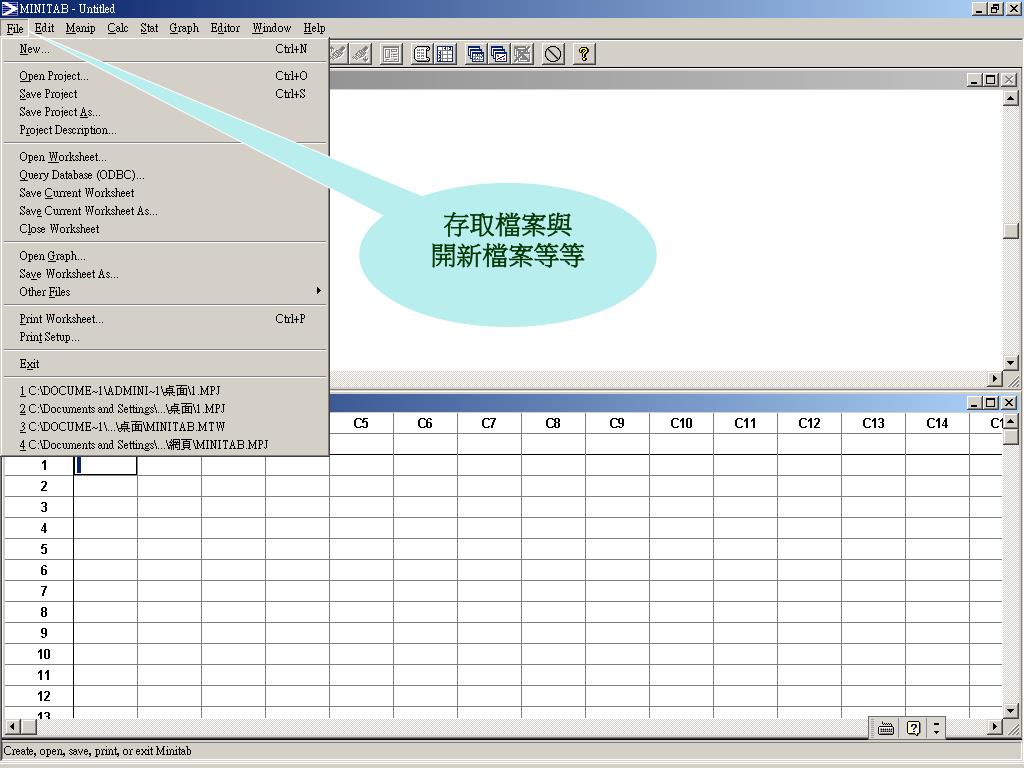Select worksheet row header 7
Screen dimensions: 1024x768
coord(39,592)
